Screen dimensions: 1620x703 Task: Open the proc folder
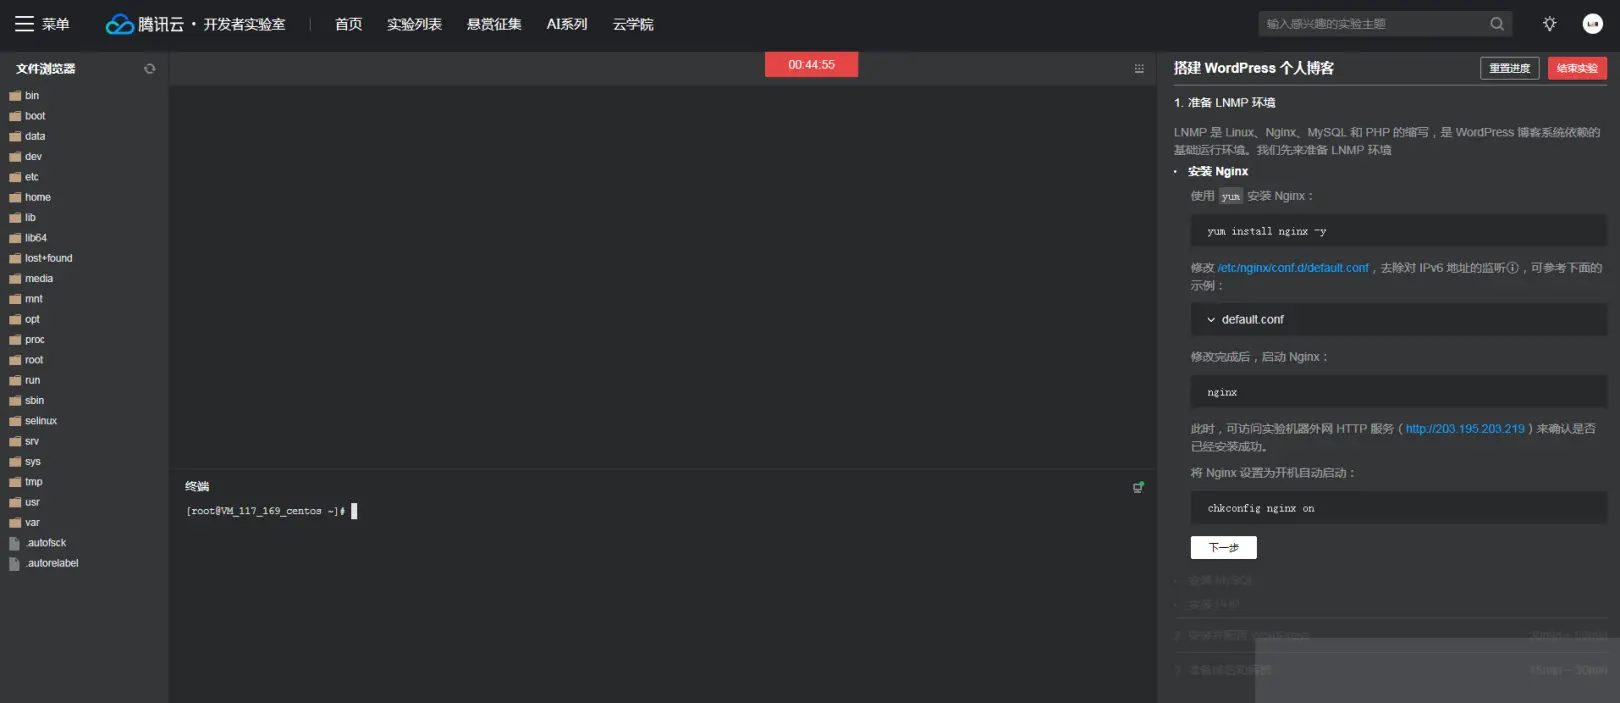pyautogui.click(x=27, y=340)
